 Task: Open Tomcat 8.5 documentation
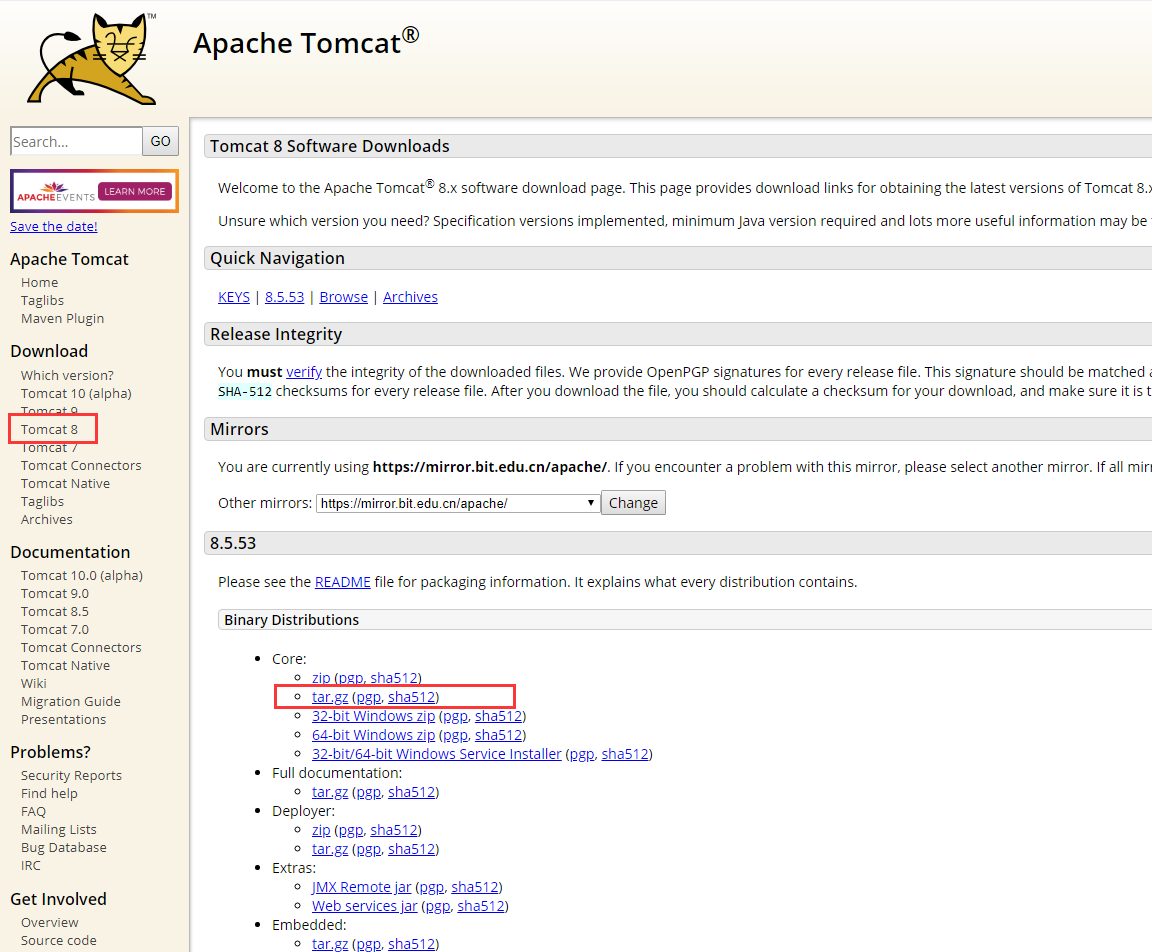(55, 611)
